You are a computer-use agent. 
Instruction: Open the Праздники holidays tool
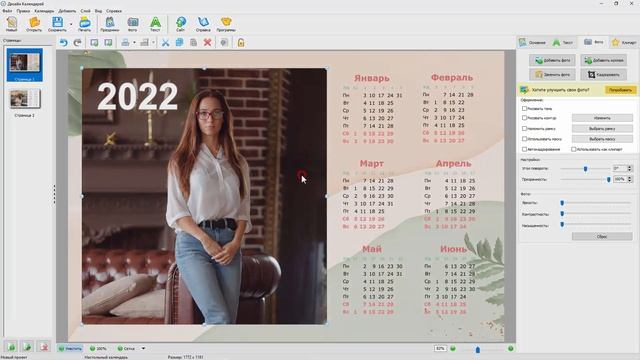(x=110, y=24)
